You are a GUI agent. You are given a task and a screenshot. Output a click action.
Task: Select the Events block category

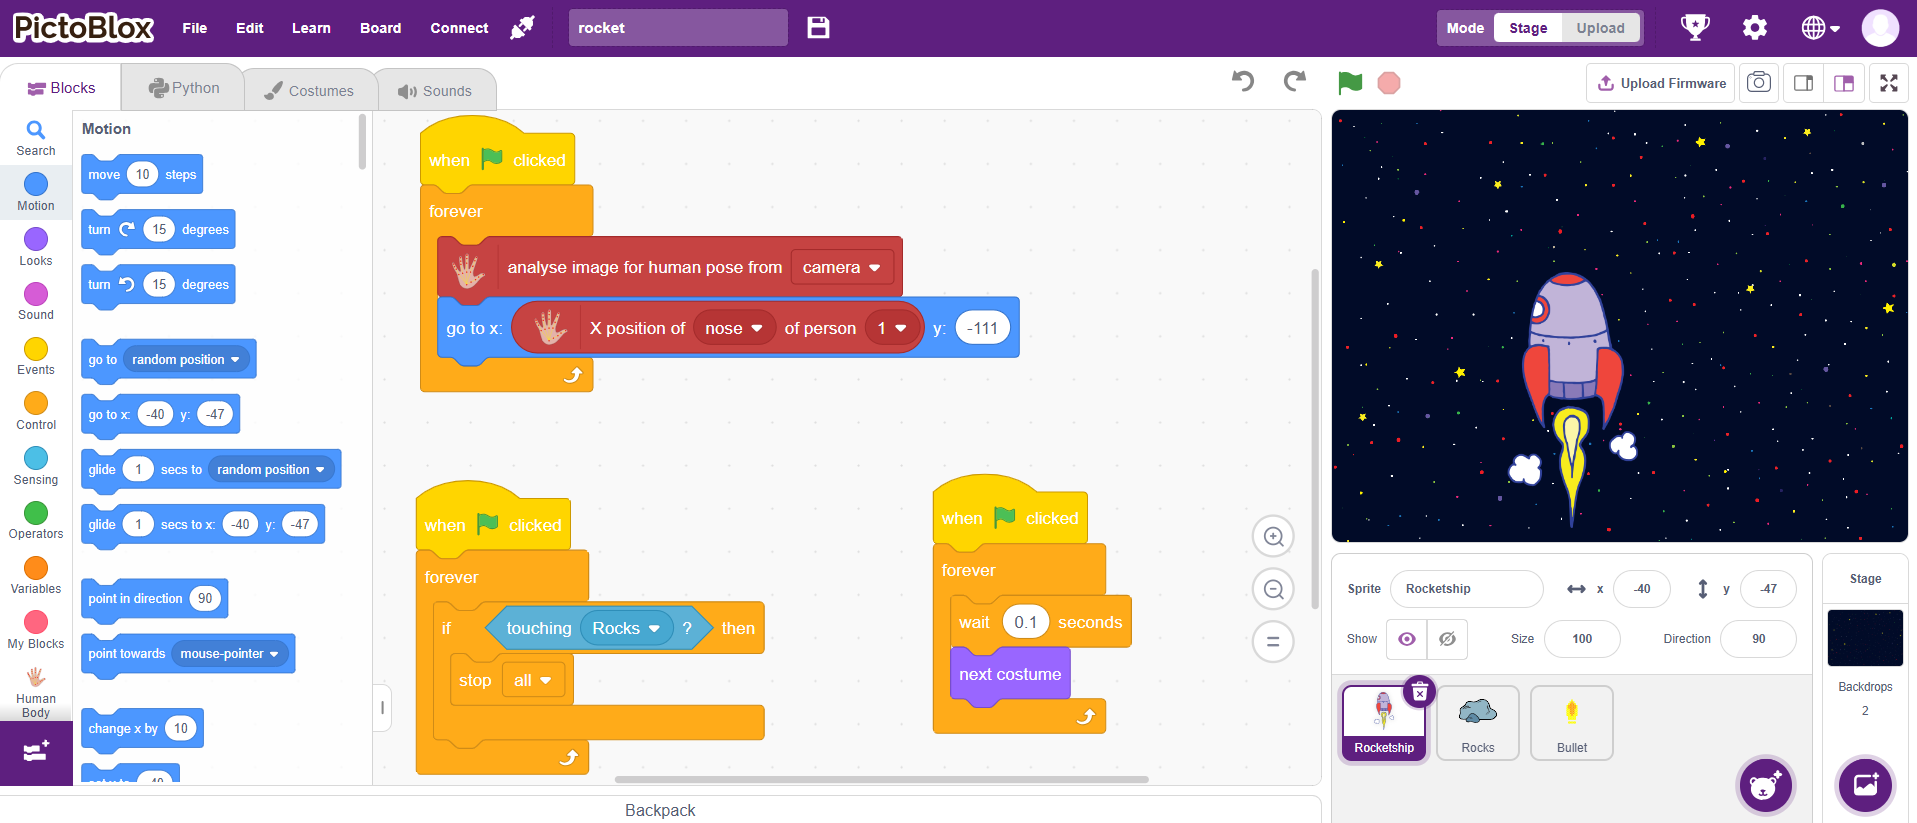pyautogui.click(x=36, y=356)
